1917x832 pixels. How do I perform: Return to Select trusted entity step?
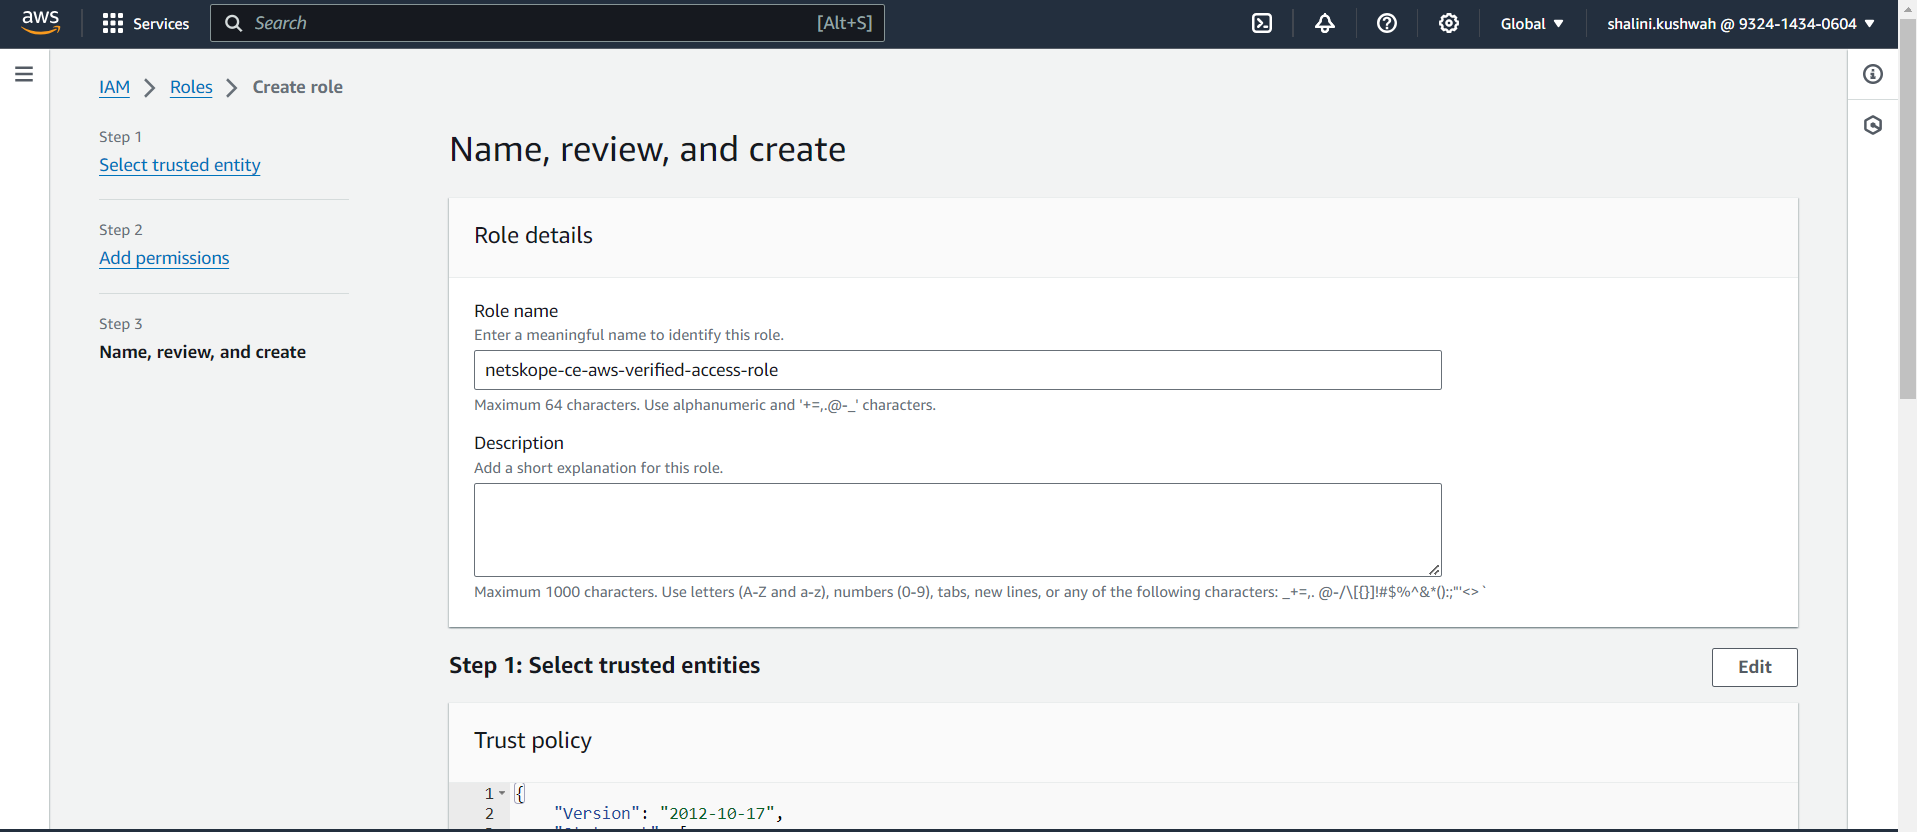pos(180,165)
